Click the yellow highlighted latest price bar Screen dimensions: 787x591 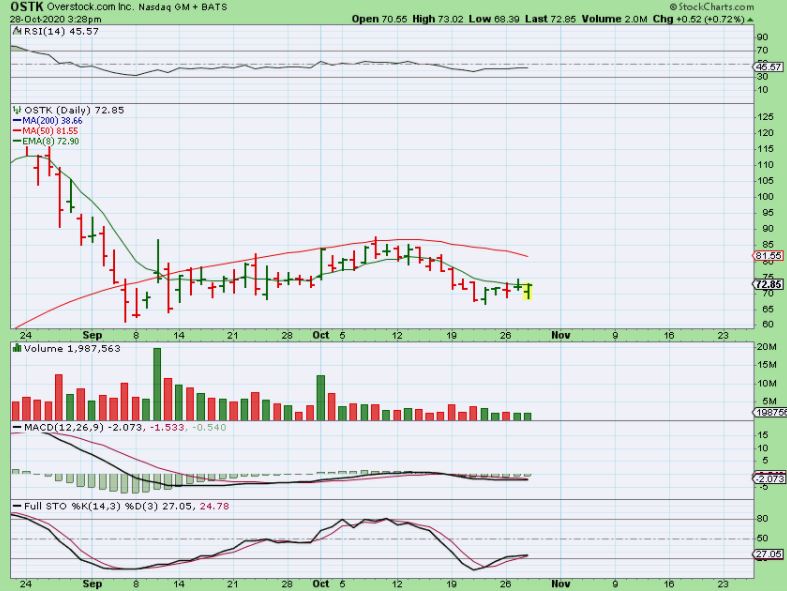coord(528,291)
